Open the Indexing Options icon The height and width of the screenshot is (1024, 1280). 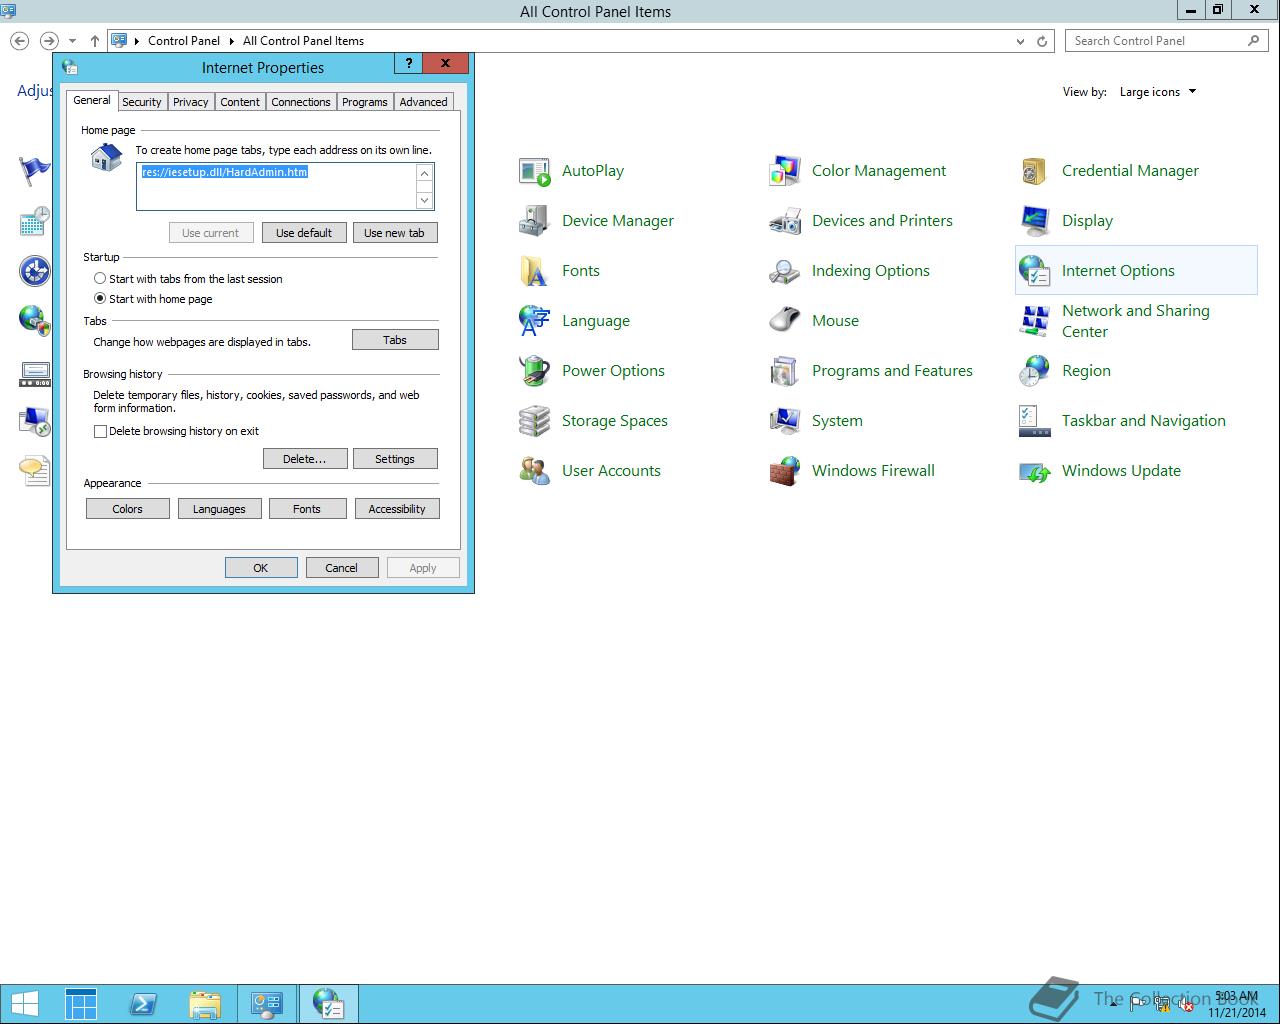coord(785,271)
